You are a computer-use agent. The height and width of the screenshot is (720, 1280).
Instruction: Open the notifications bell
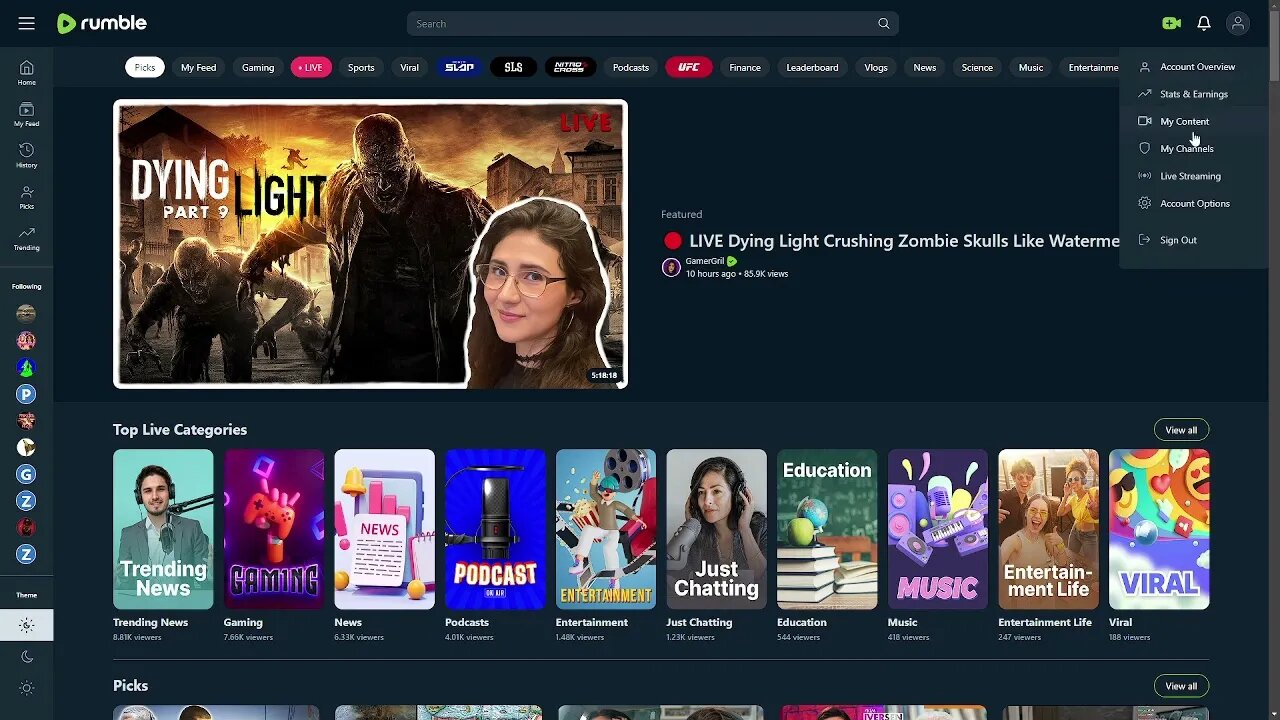(1204, 23)
